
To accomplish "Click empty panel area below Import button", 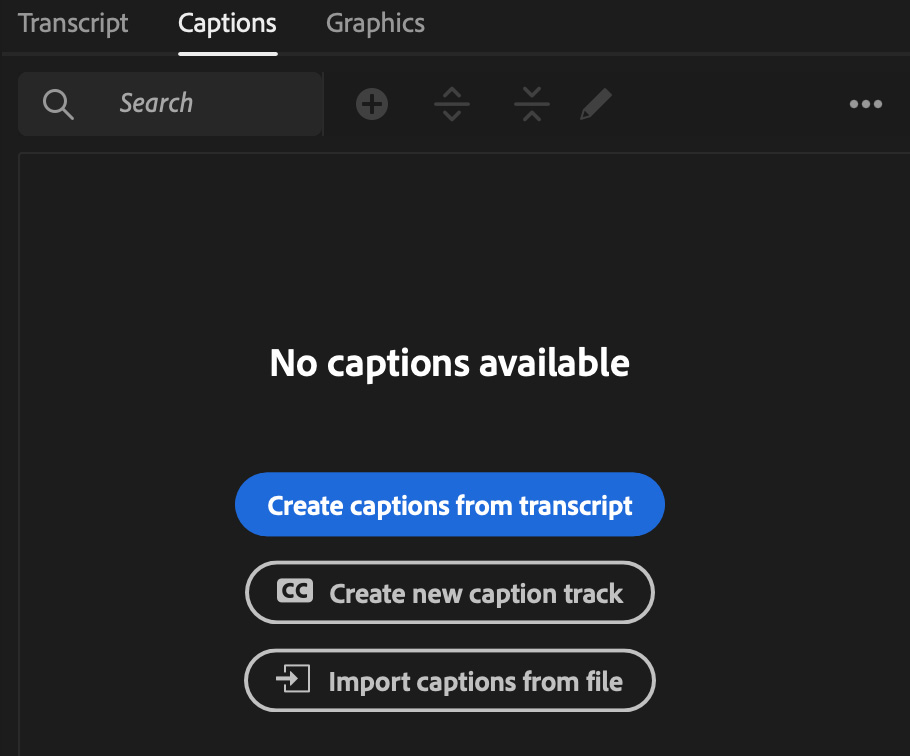I will 449,735.
